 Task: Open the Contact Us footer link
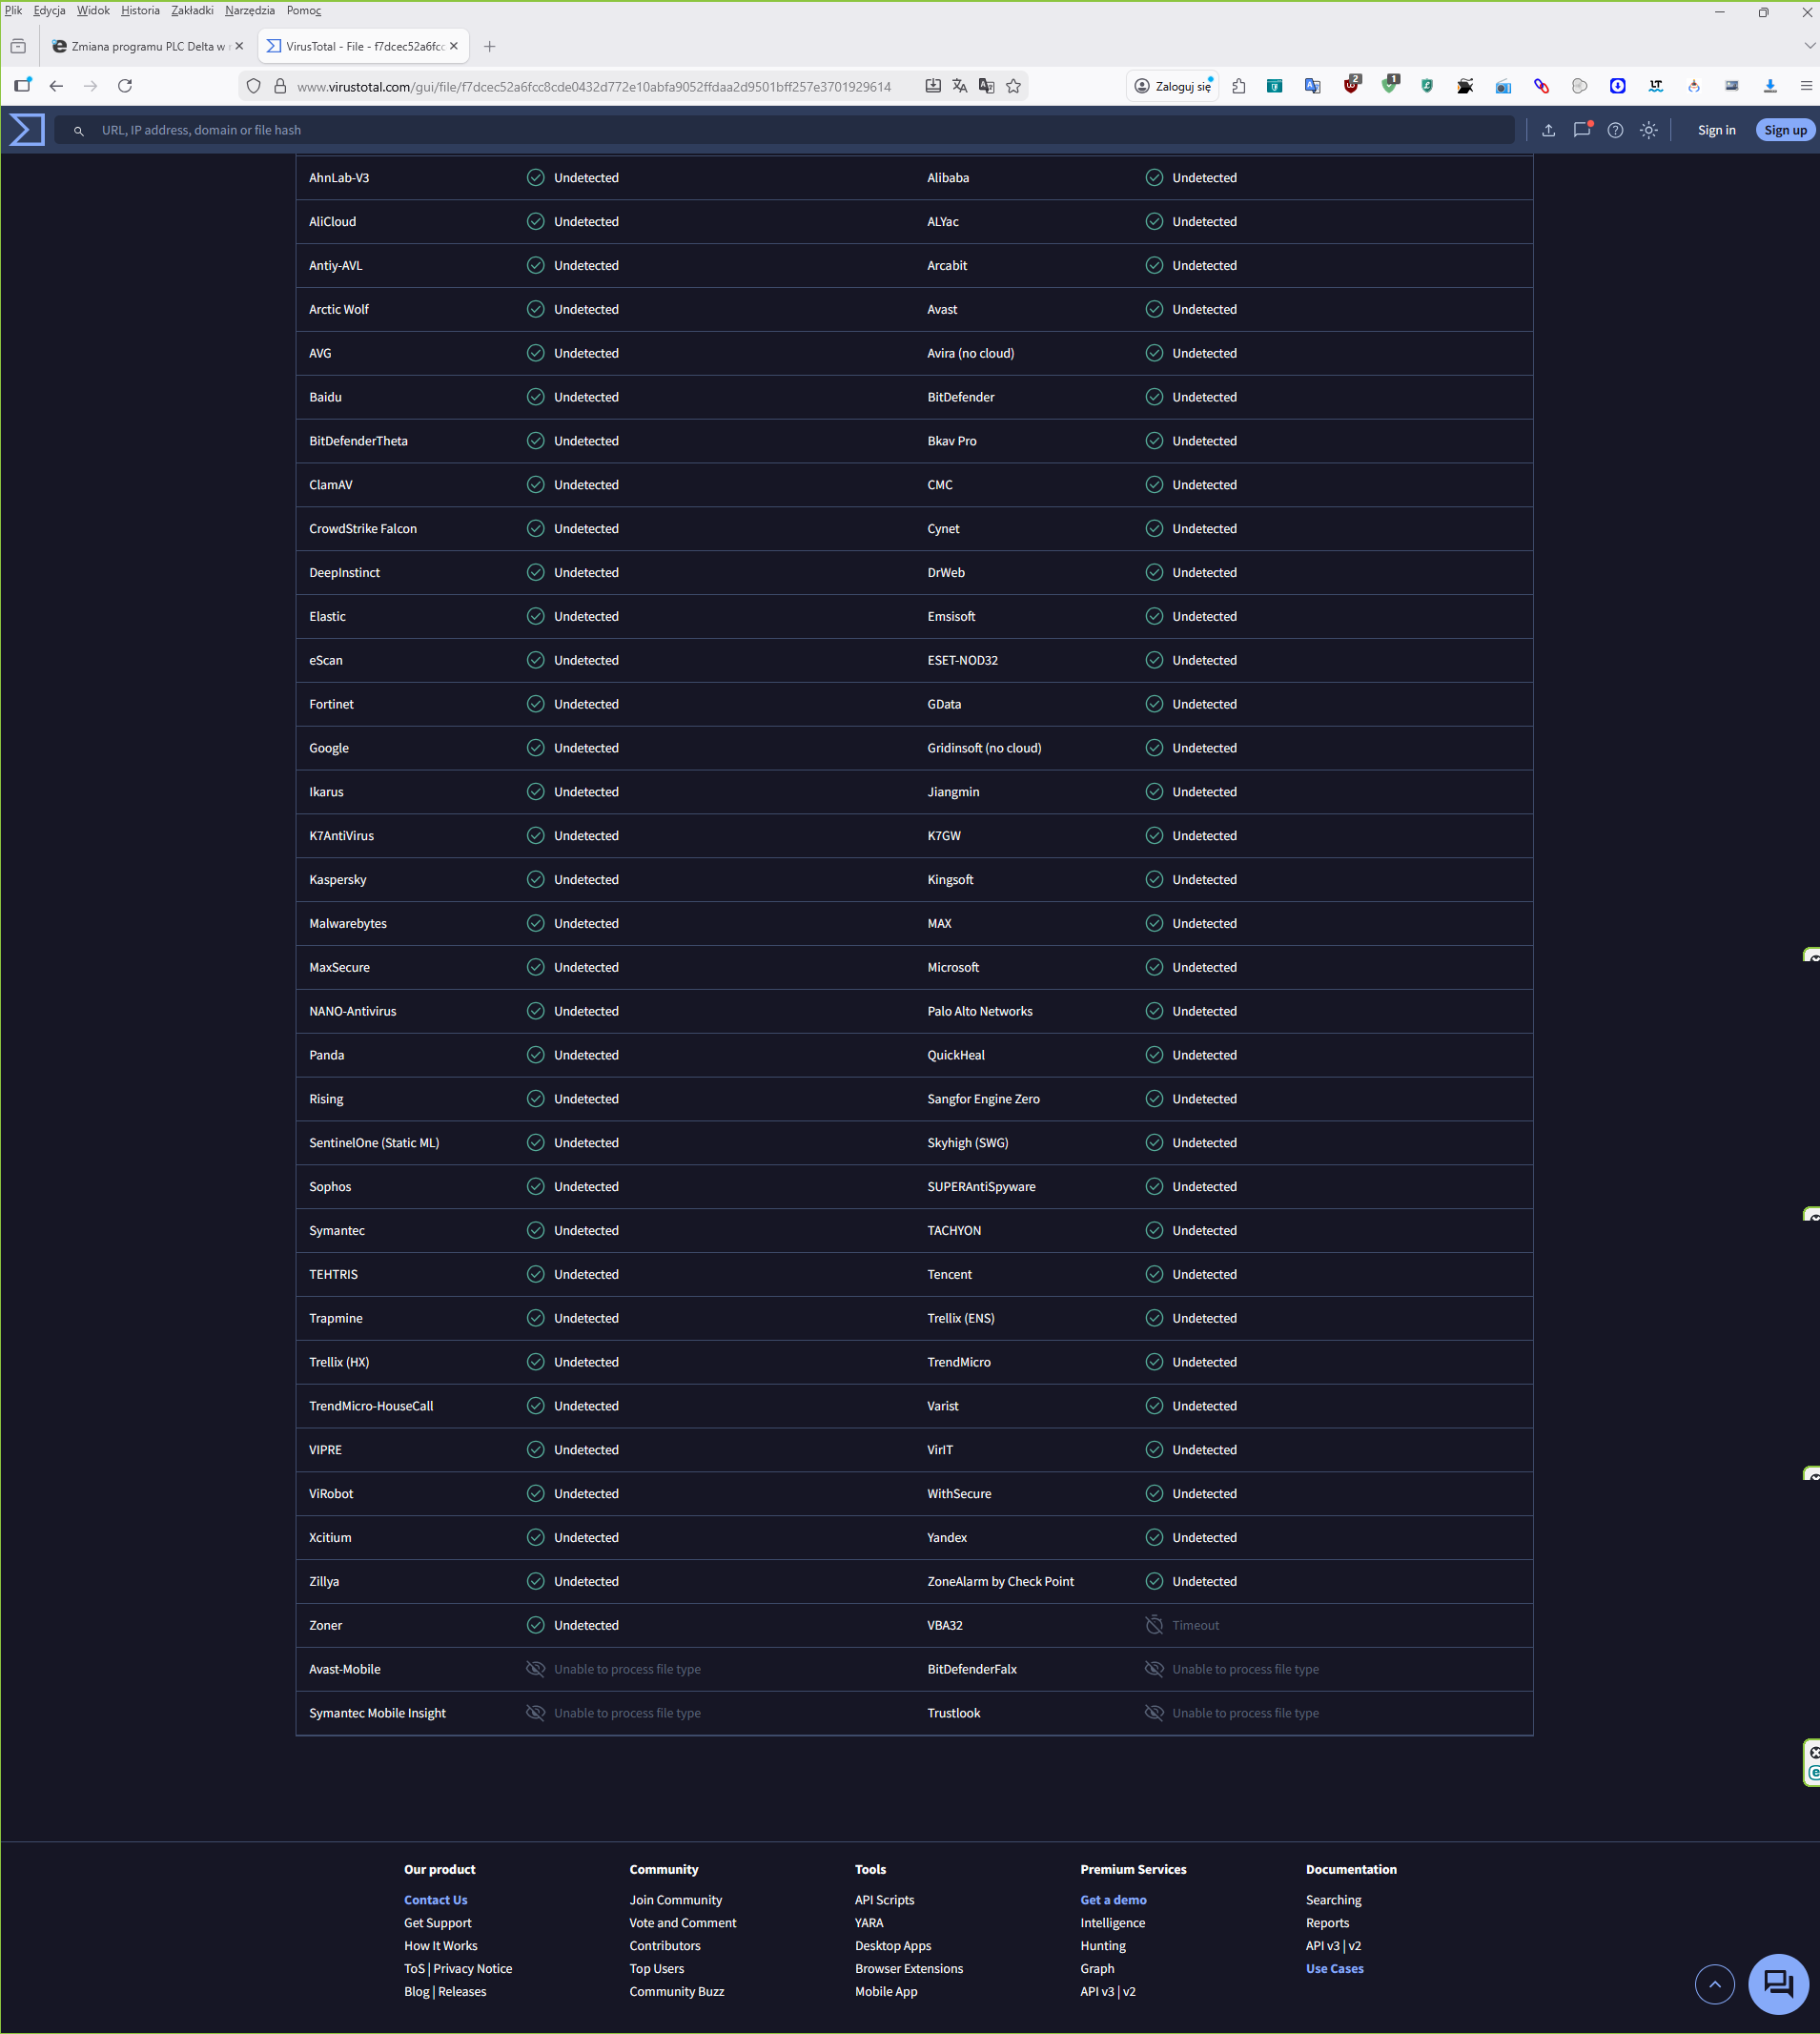(435, 1900)
